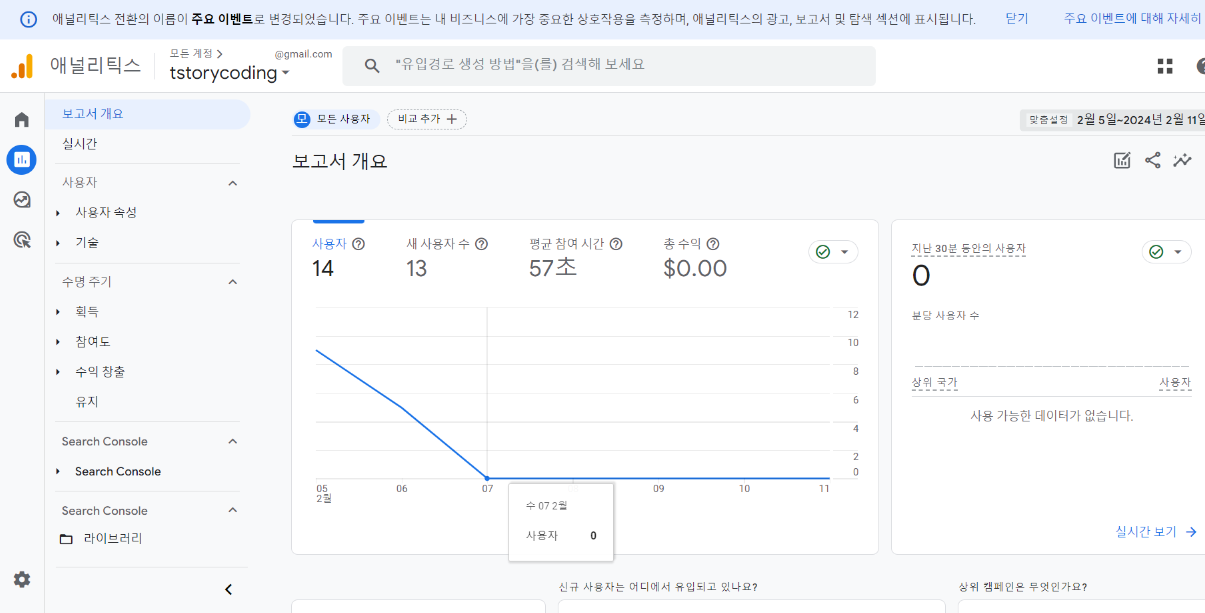Open Analytics Intelligence insights icon

point(1182,159)
